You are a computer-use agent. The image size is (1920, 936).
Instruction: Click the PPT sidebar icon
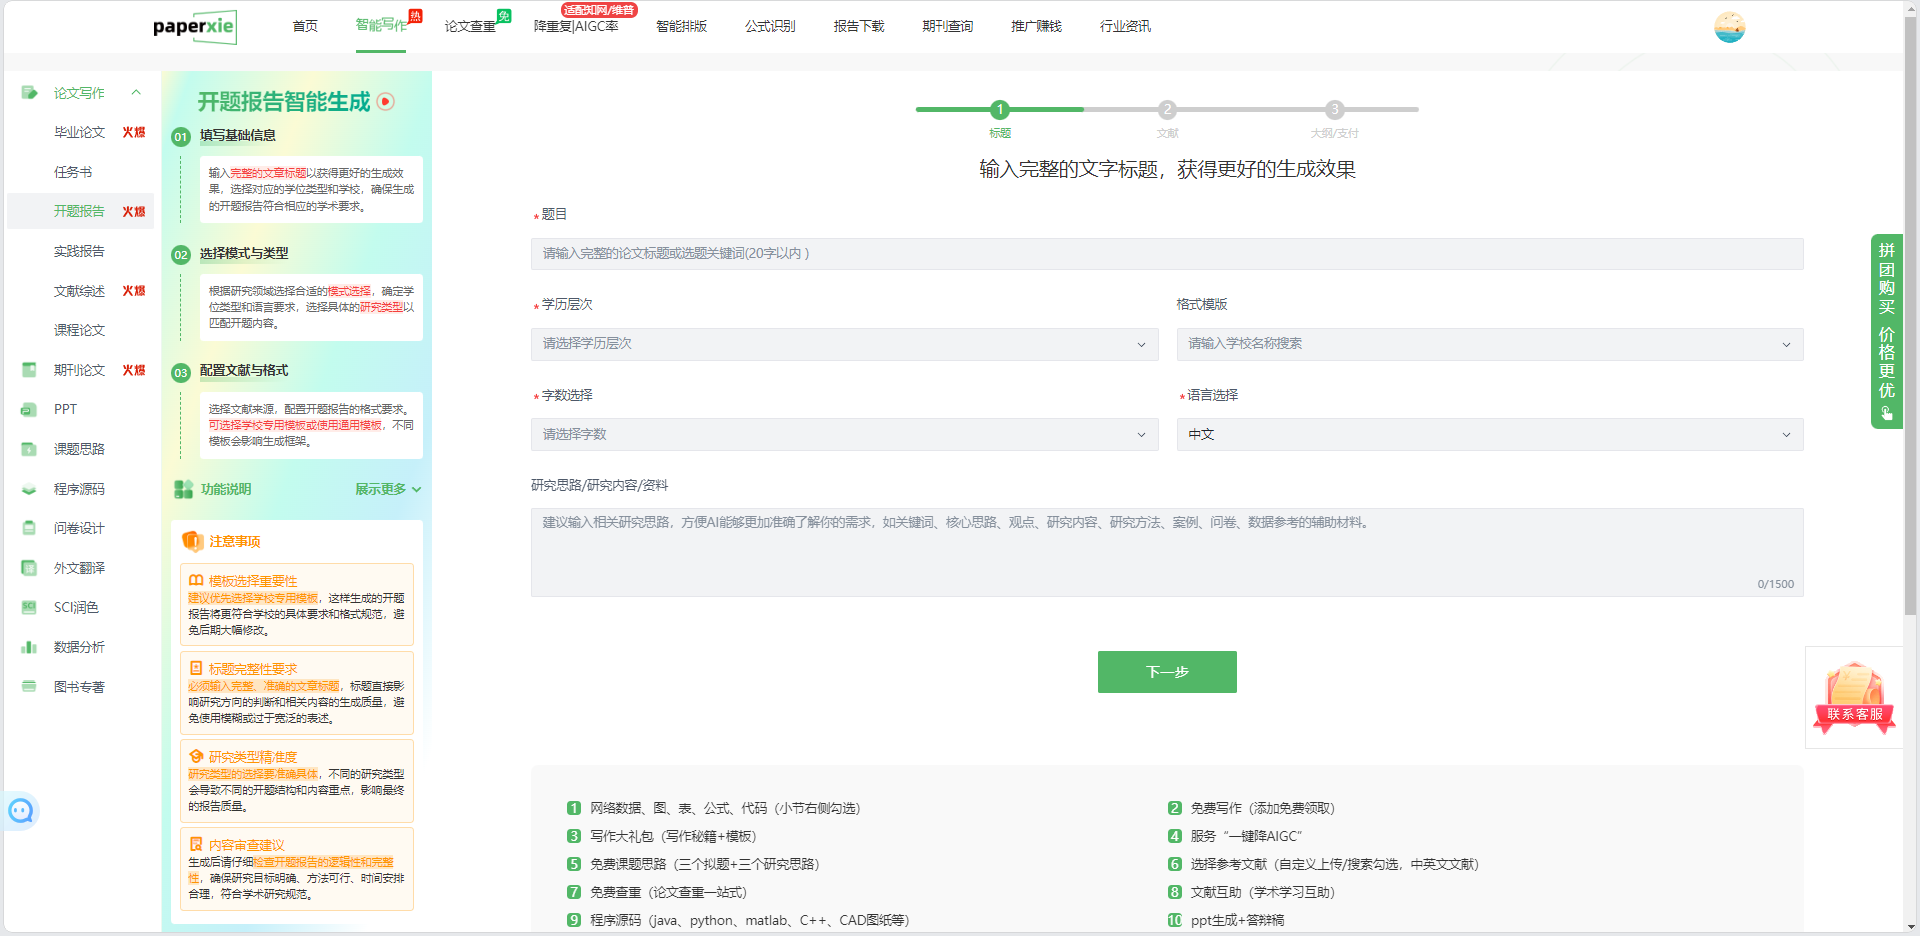point(29,410)
